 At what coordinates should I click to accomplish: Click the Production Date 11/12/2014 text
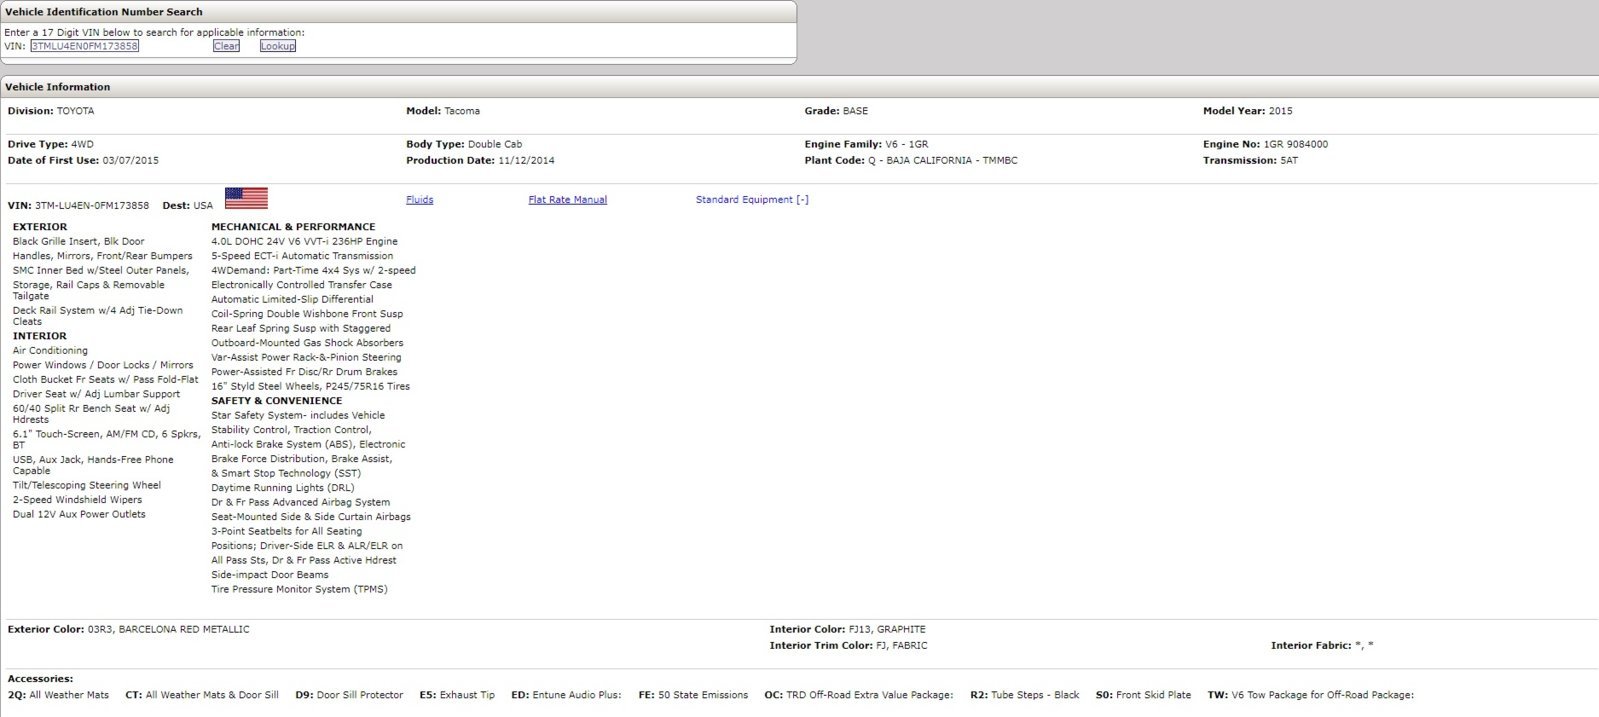click(x=480, y=161)
